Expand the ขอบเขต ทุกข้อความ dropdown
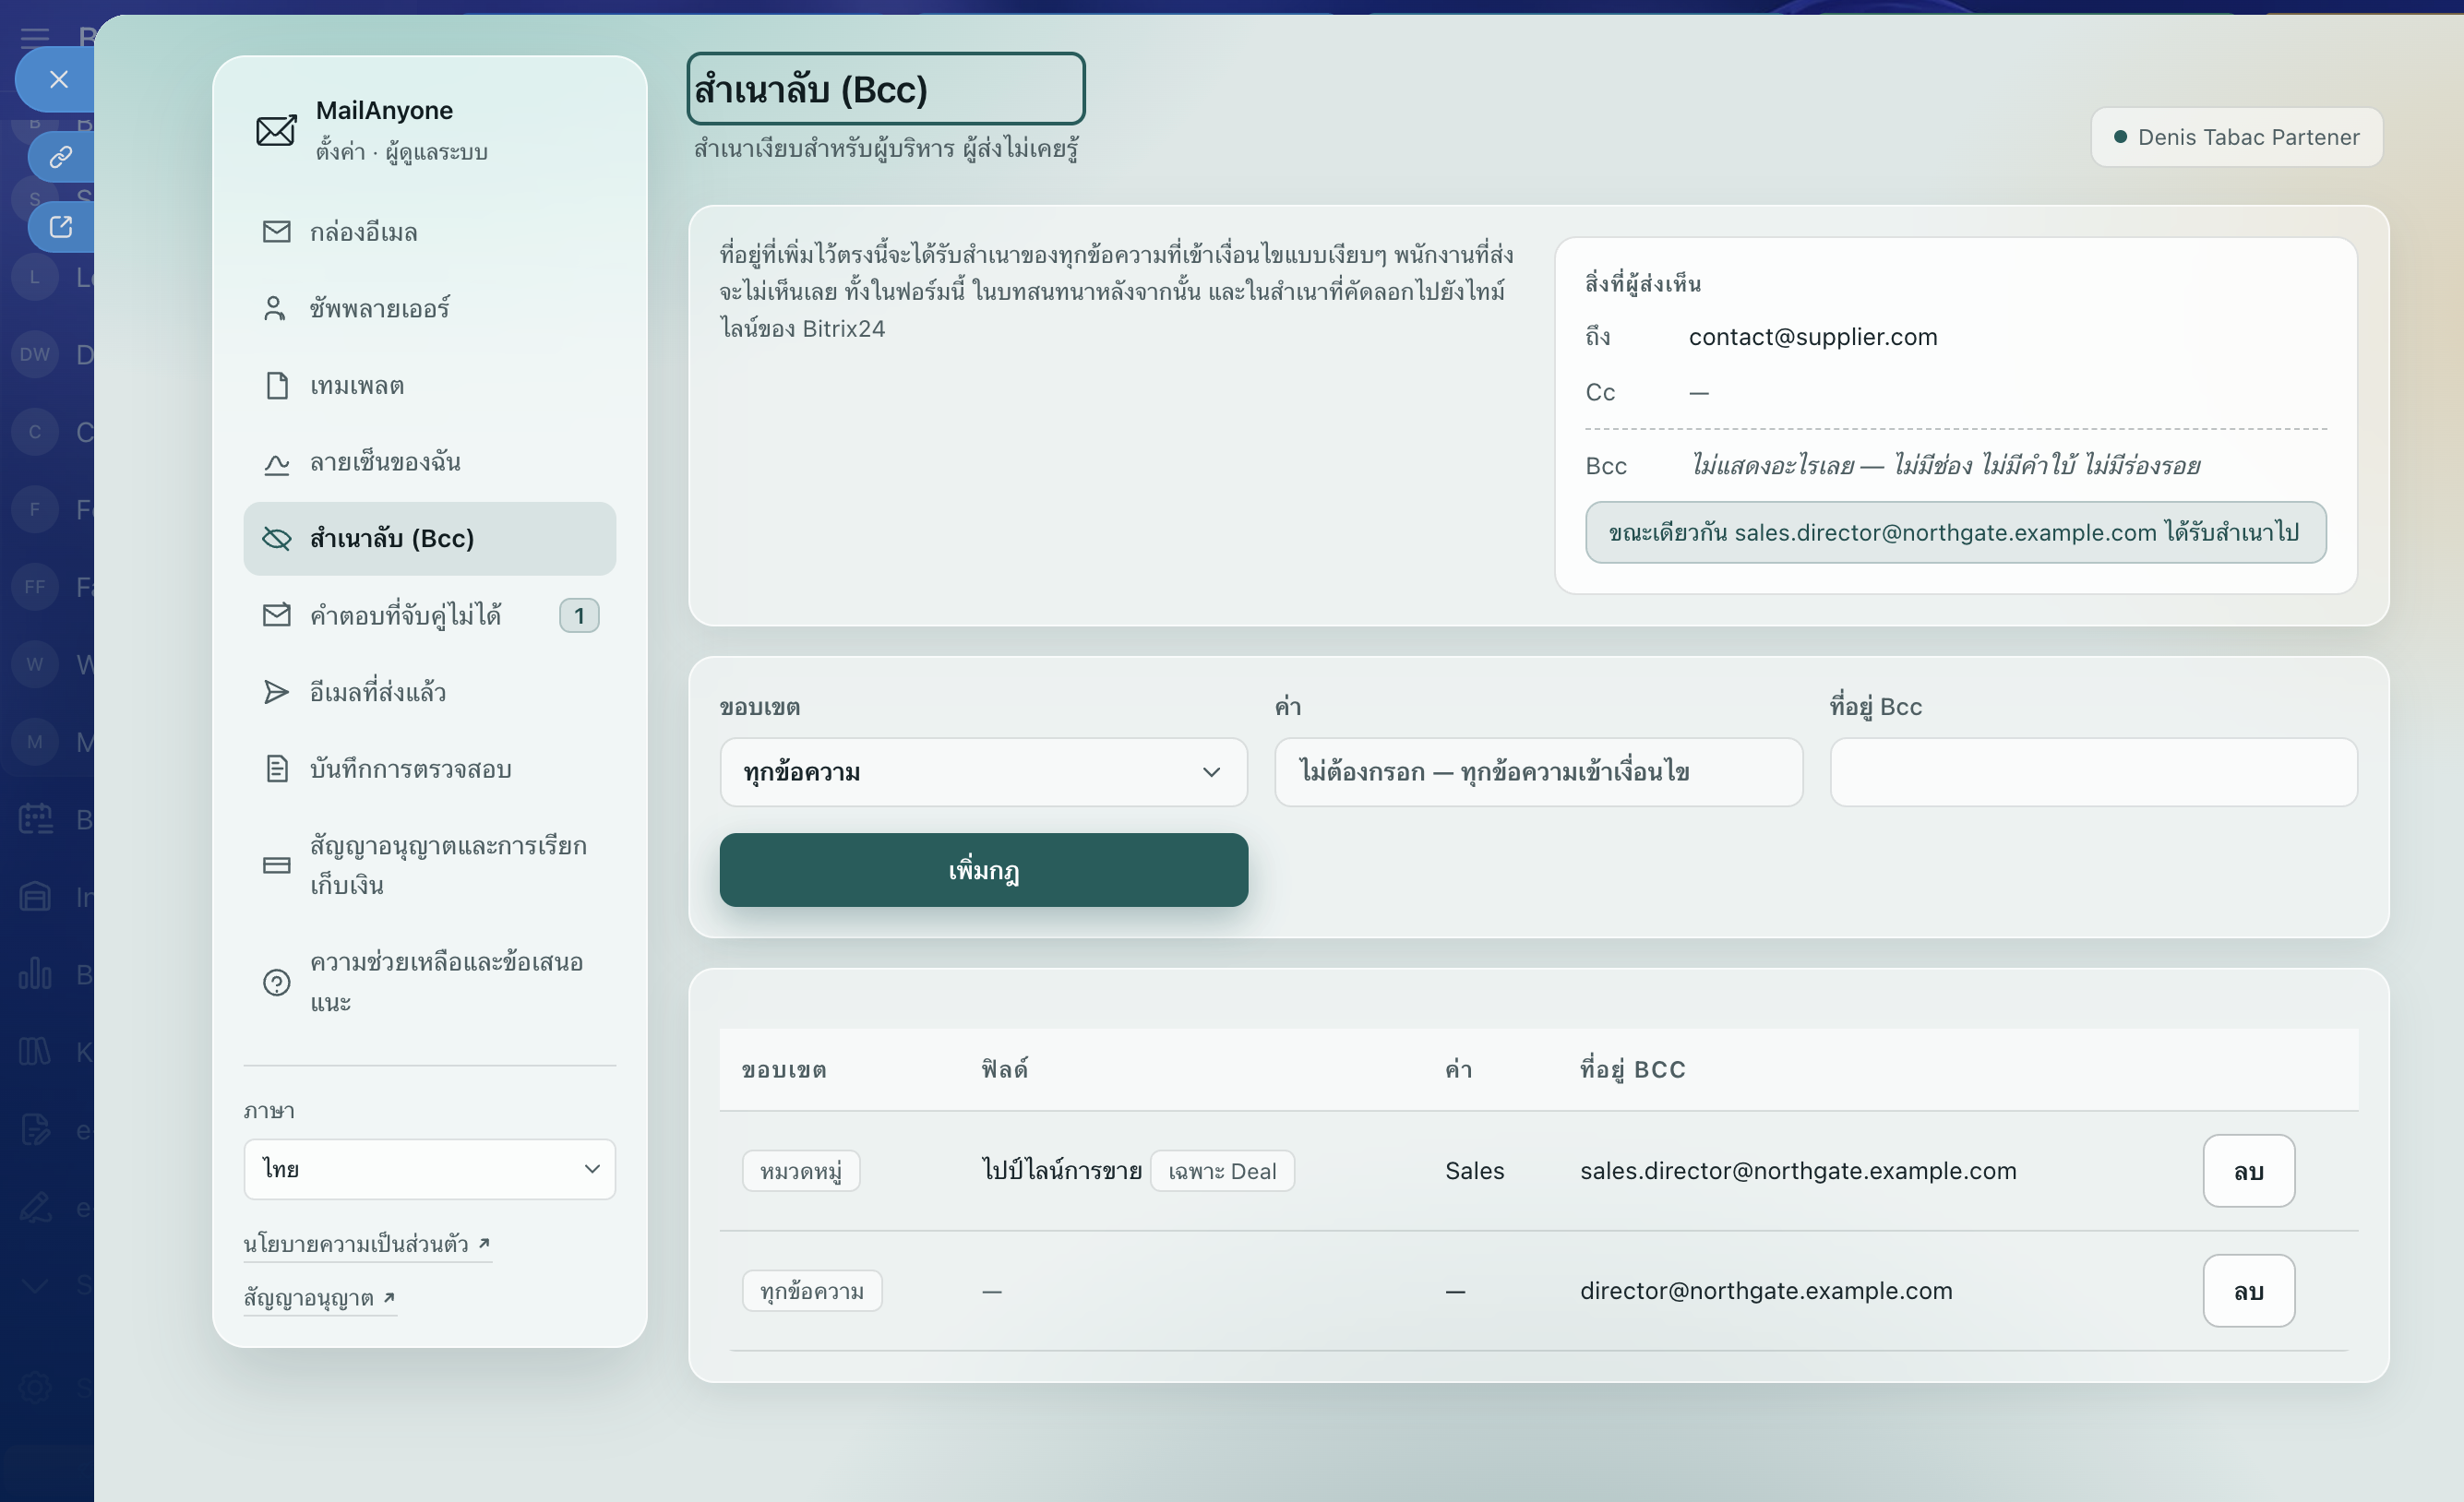This screenshot has height=1502, width=2464. [x=983, y=772]
